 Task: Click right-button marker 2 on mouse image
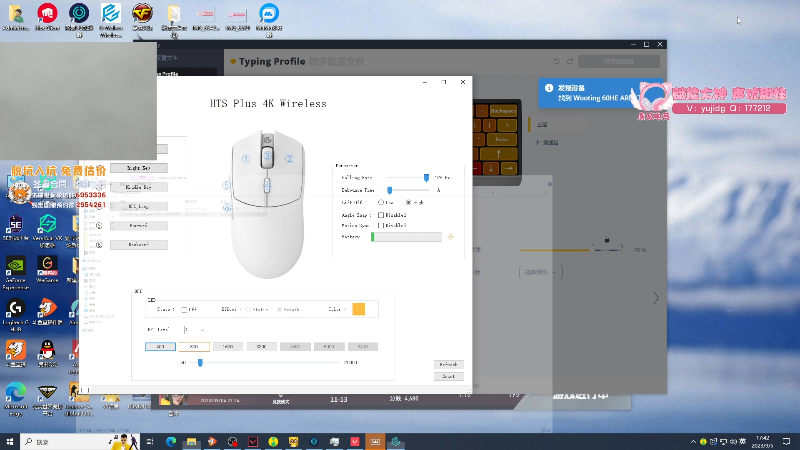point(289,159)
